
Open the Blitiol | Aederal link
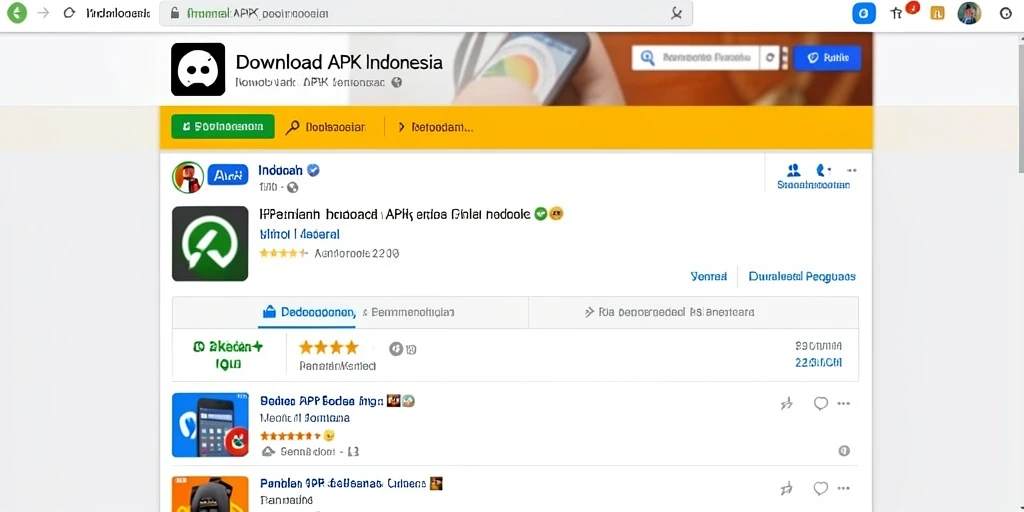click(299, 234)
